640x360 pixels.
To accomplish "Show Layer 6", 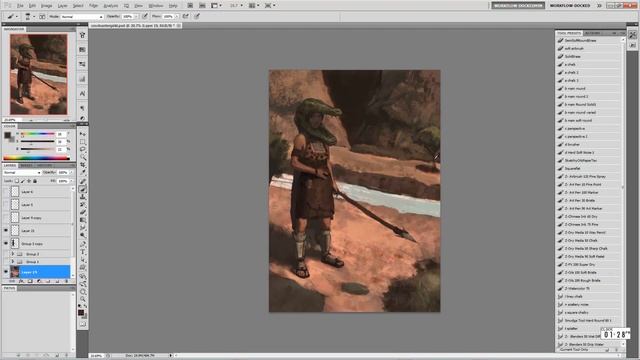I will (x=6, y=191).
